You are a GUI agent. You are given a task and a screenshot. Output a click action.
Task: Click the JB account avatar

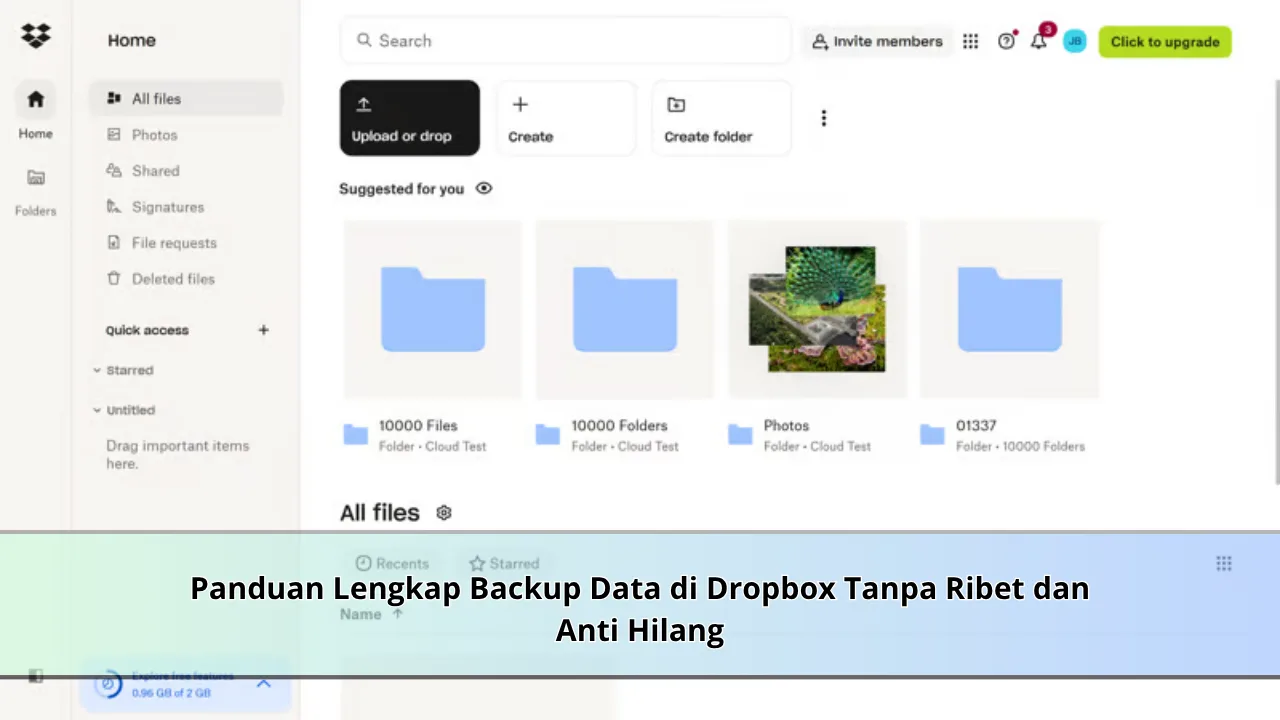click(x=1074, y=41)
